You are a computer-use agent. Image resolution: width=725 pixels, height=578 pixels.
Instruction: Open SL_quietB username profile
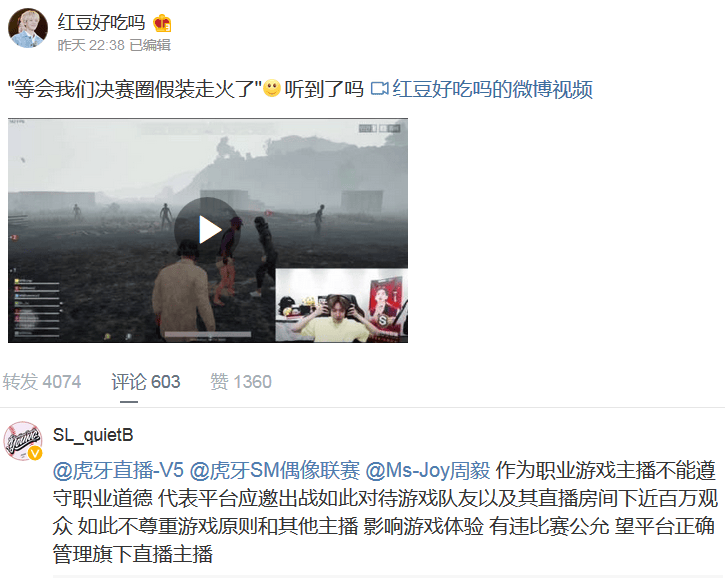pos(93,435)
